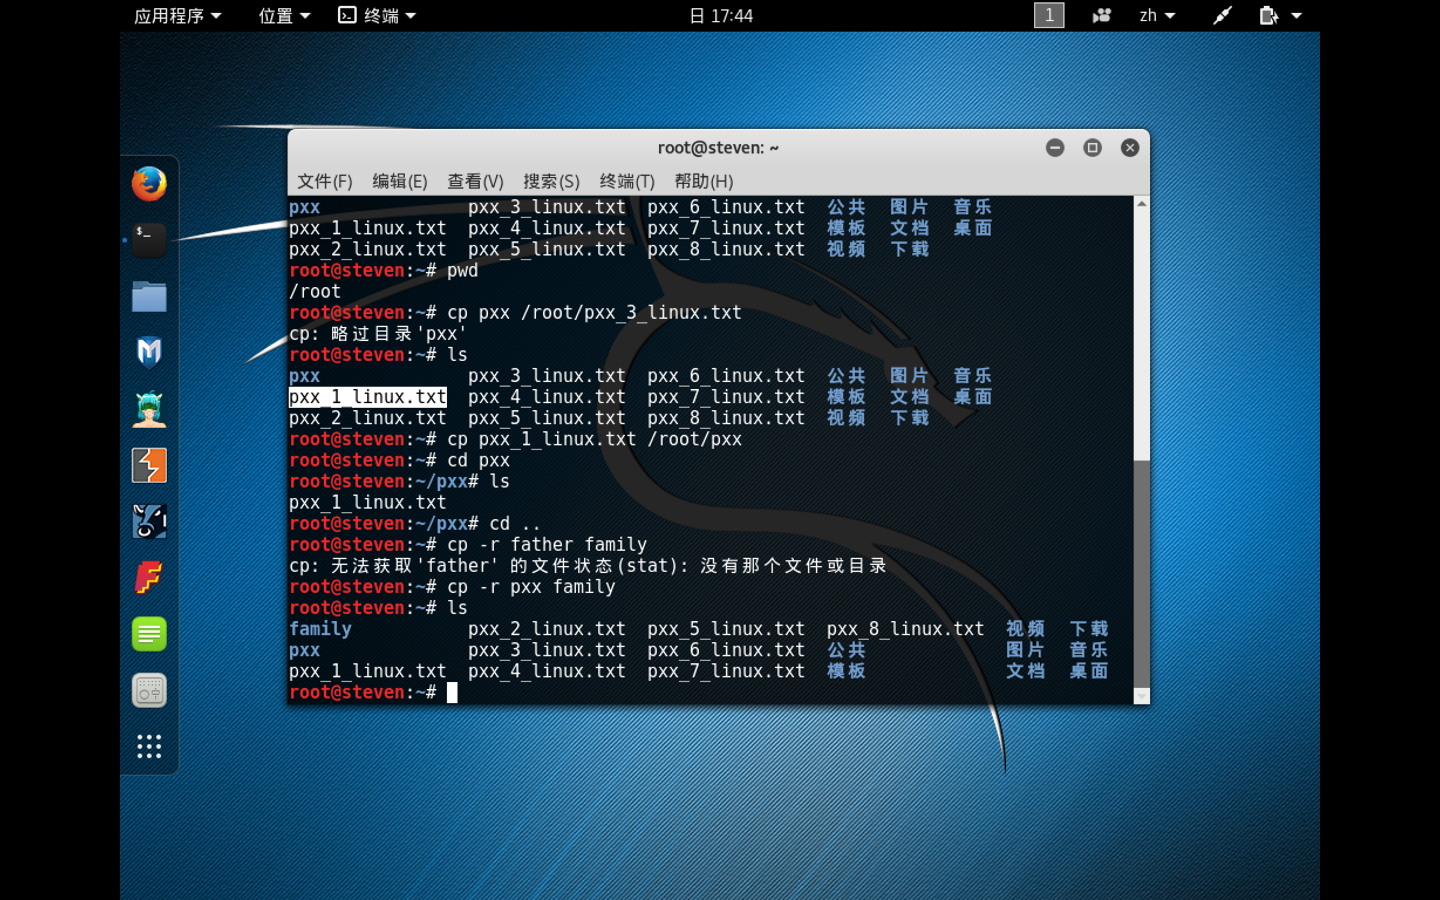The height and width of the screenshot is (900, 1440).
Task: Open the 位置 places dropdown
Action: (284, 15)
